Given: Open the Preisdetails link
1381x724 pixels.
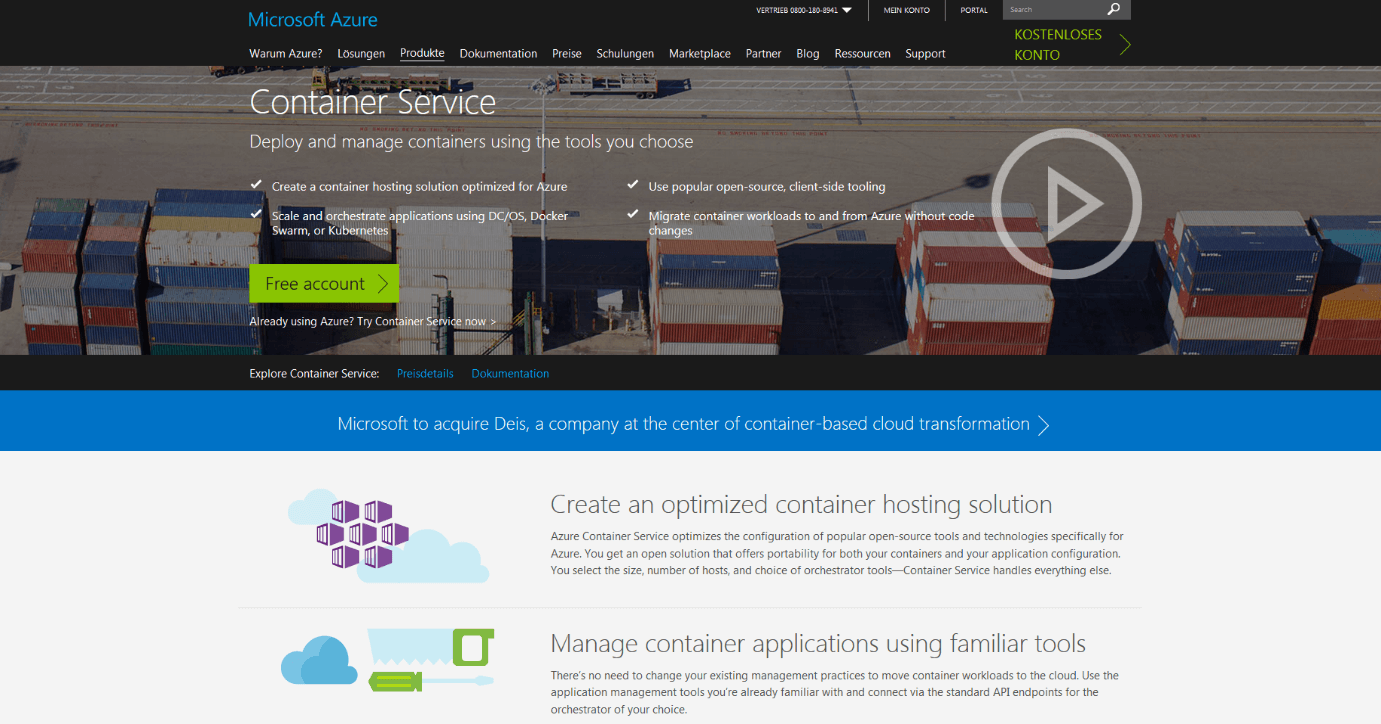Looking at the screenshot, I should tap(425, 373).
